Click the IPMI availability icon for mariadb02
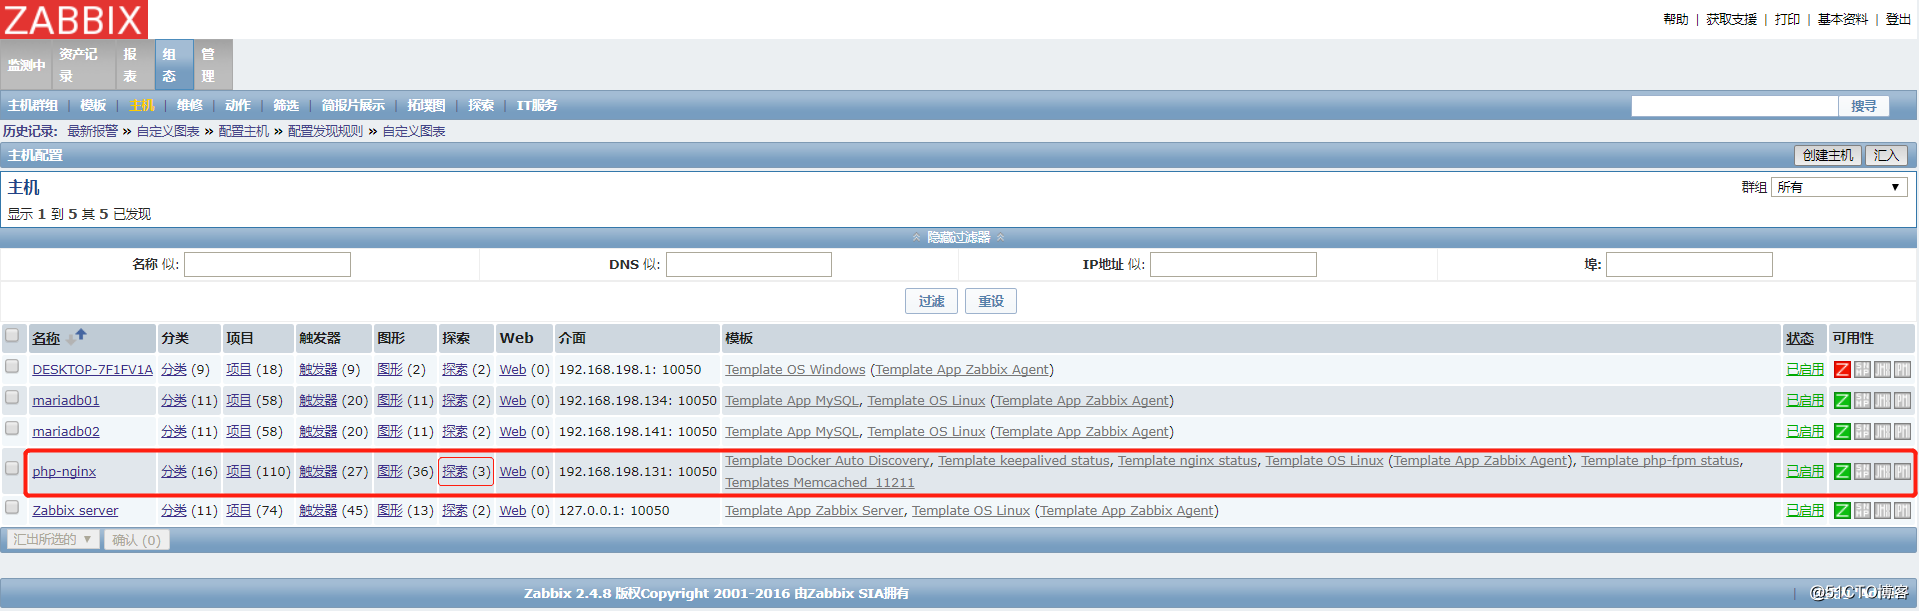The image size is (1919, 611). (1902, 432)
